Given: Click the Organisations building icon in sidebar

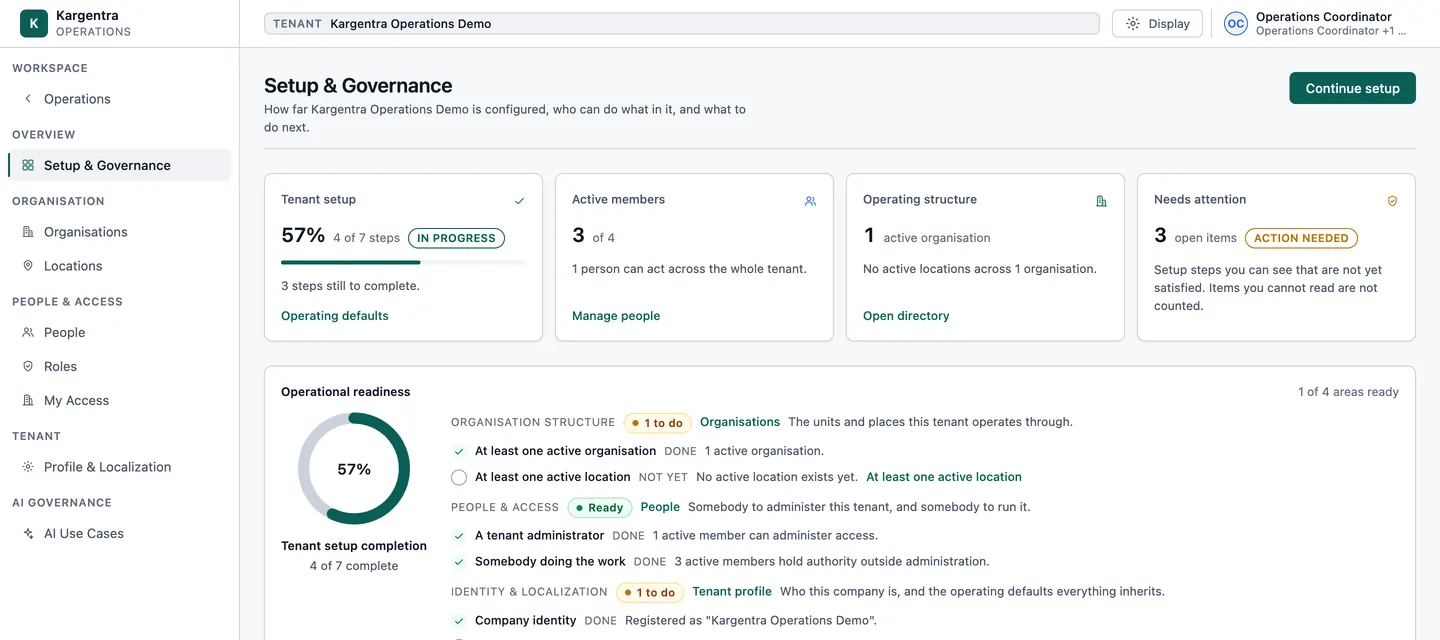Looking at the screenshot, I should point(28,232).
